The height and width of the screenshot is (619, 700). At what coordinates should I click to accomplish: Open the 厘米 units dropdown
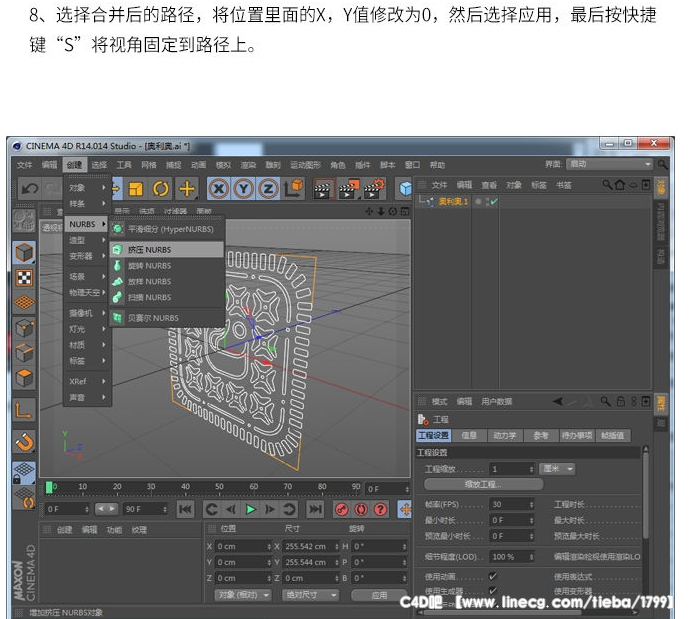557,469
